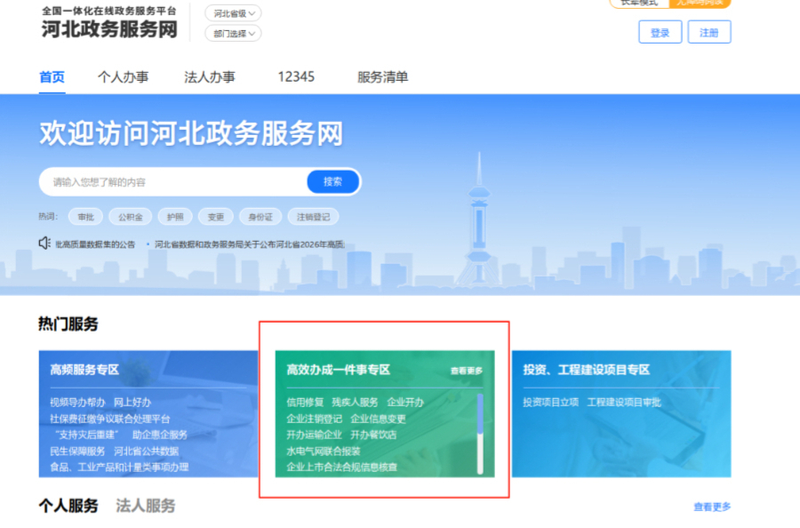The width and height of the screenshot is (800, 528).
Task: Open the 服务清单 navigation tab
Action: click(382, 77)
